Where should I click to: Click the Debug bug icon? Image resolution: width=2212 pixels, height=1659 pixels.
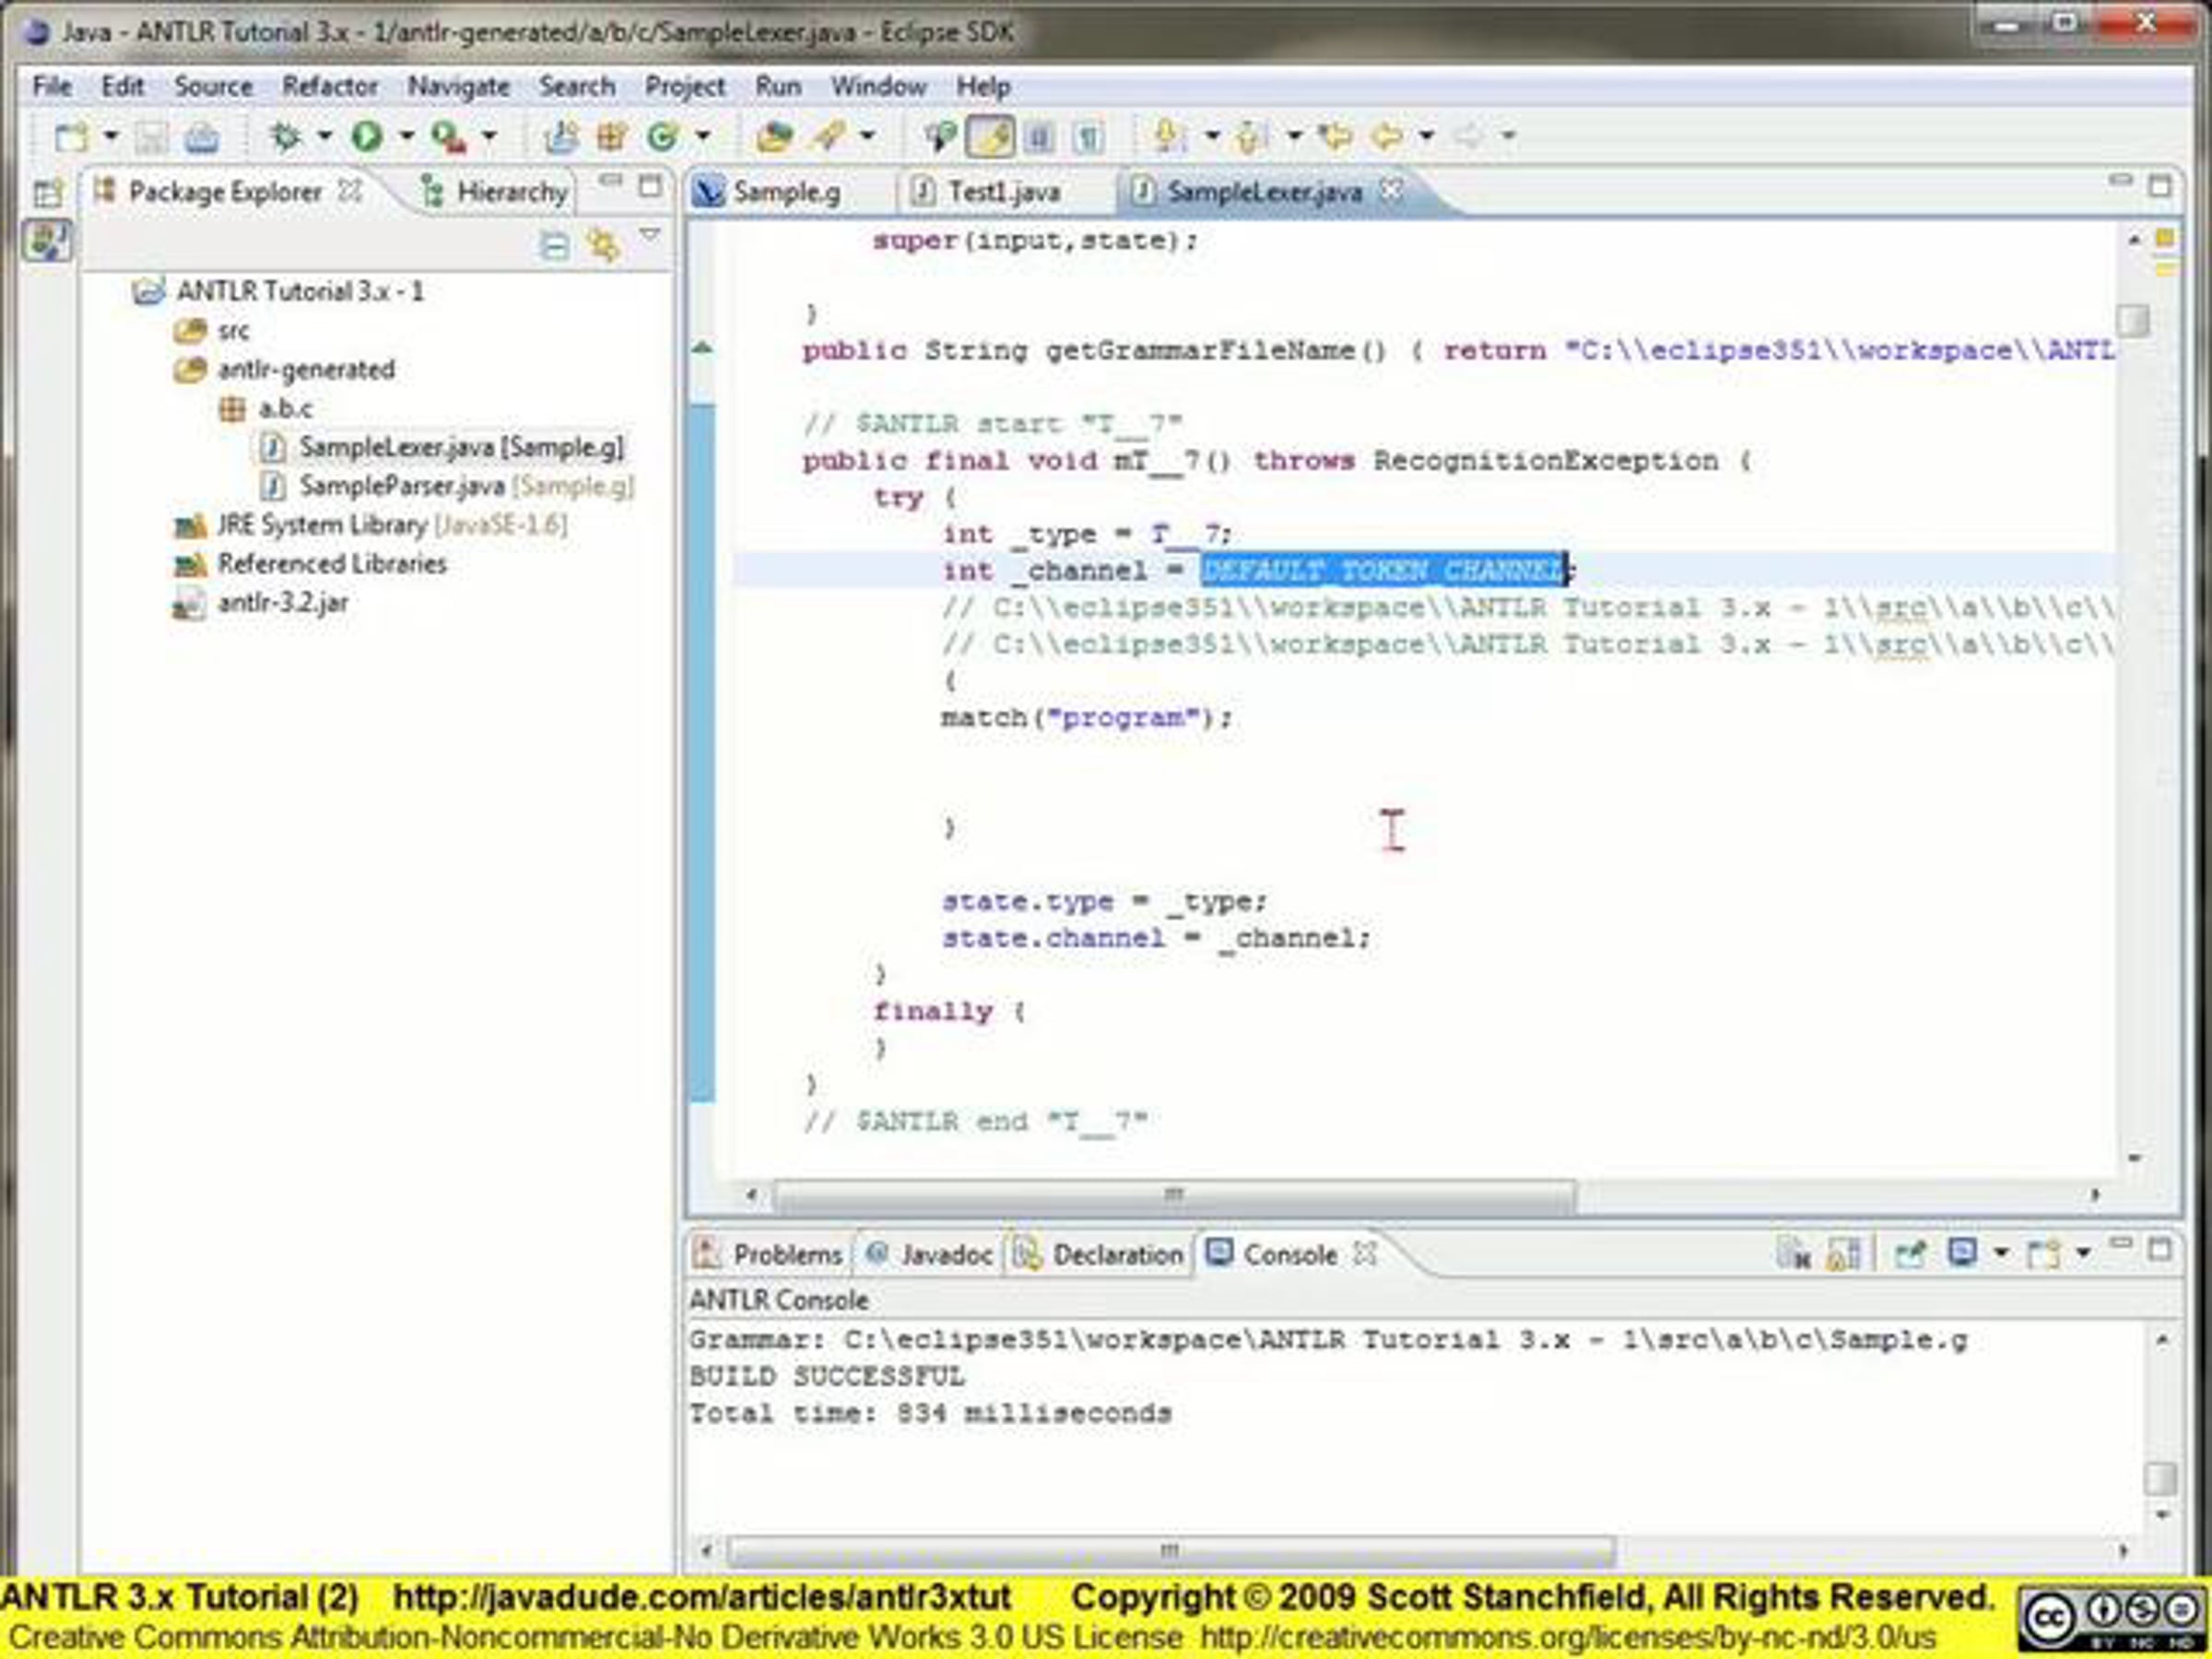[286, 136]
